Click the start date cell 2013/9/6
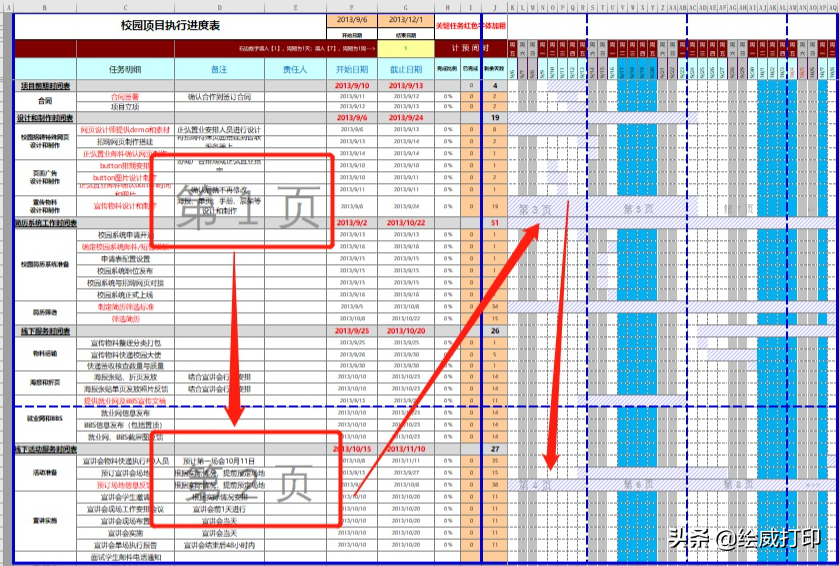Image resolution: width=839 pixels, height=566 pixels. [x=352, y=20]
